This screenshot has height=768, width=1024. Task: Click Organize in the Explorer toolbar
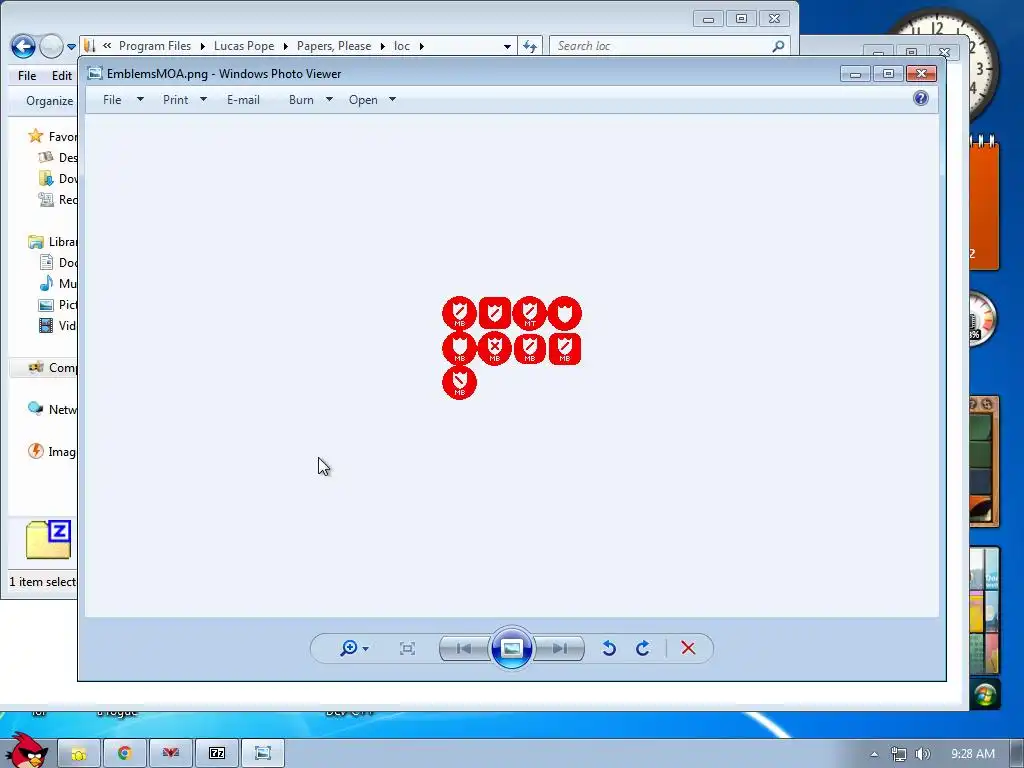tap(50, 101)
